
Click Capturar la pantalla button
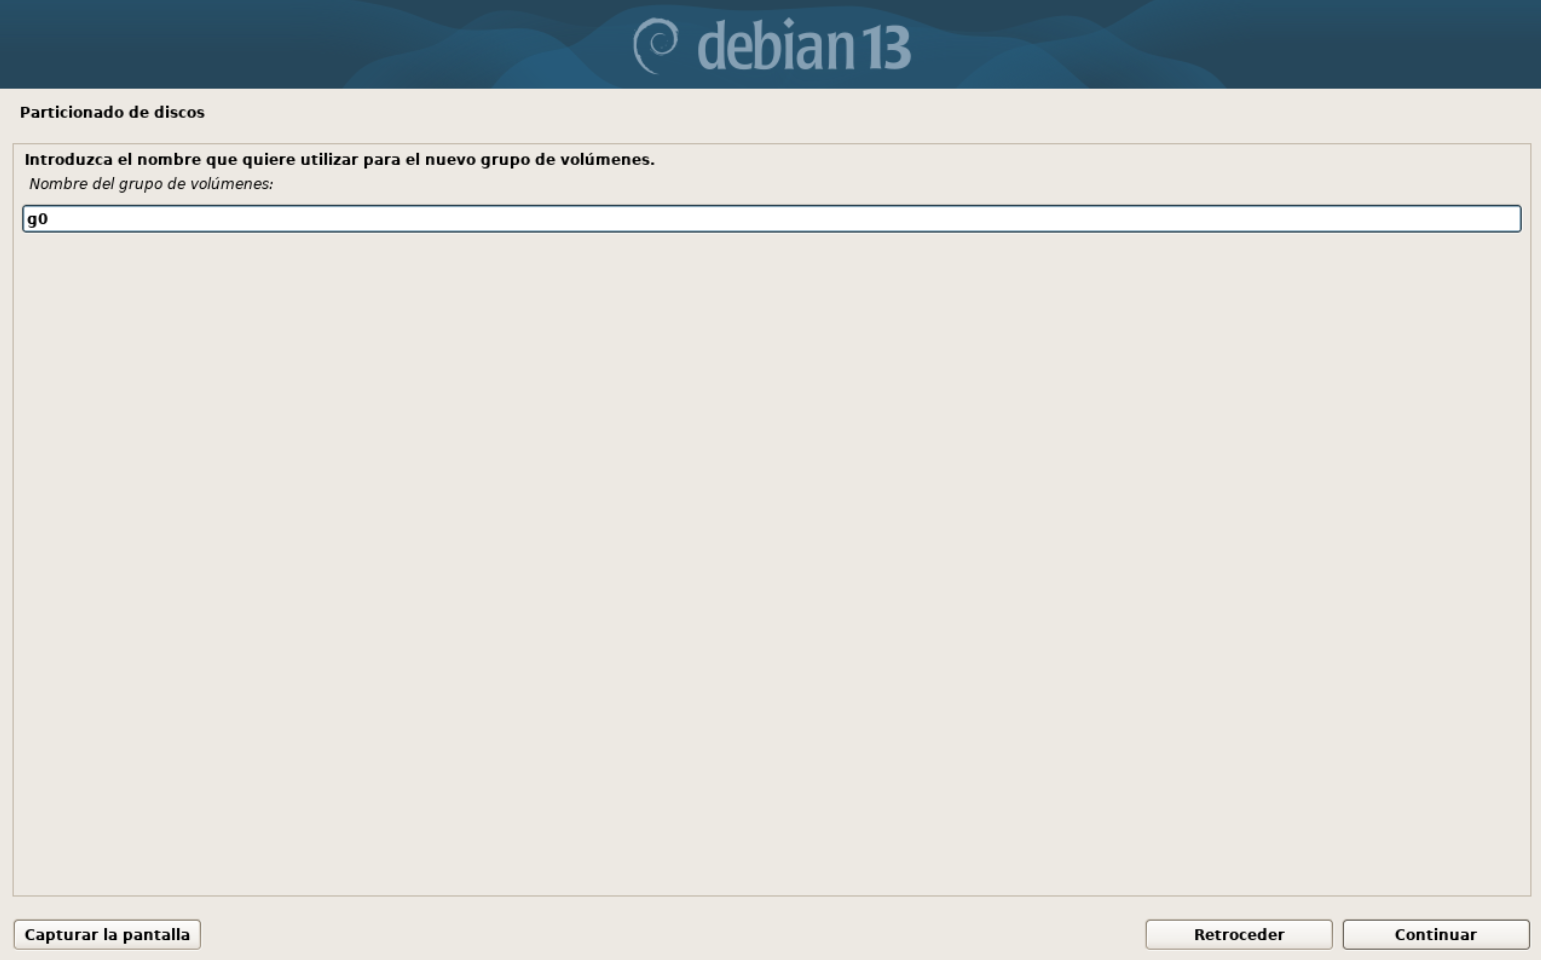click(107, 934)
